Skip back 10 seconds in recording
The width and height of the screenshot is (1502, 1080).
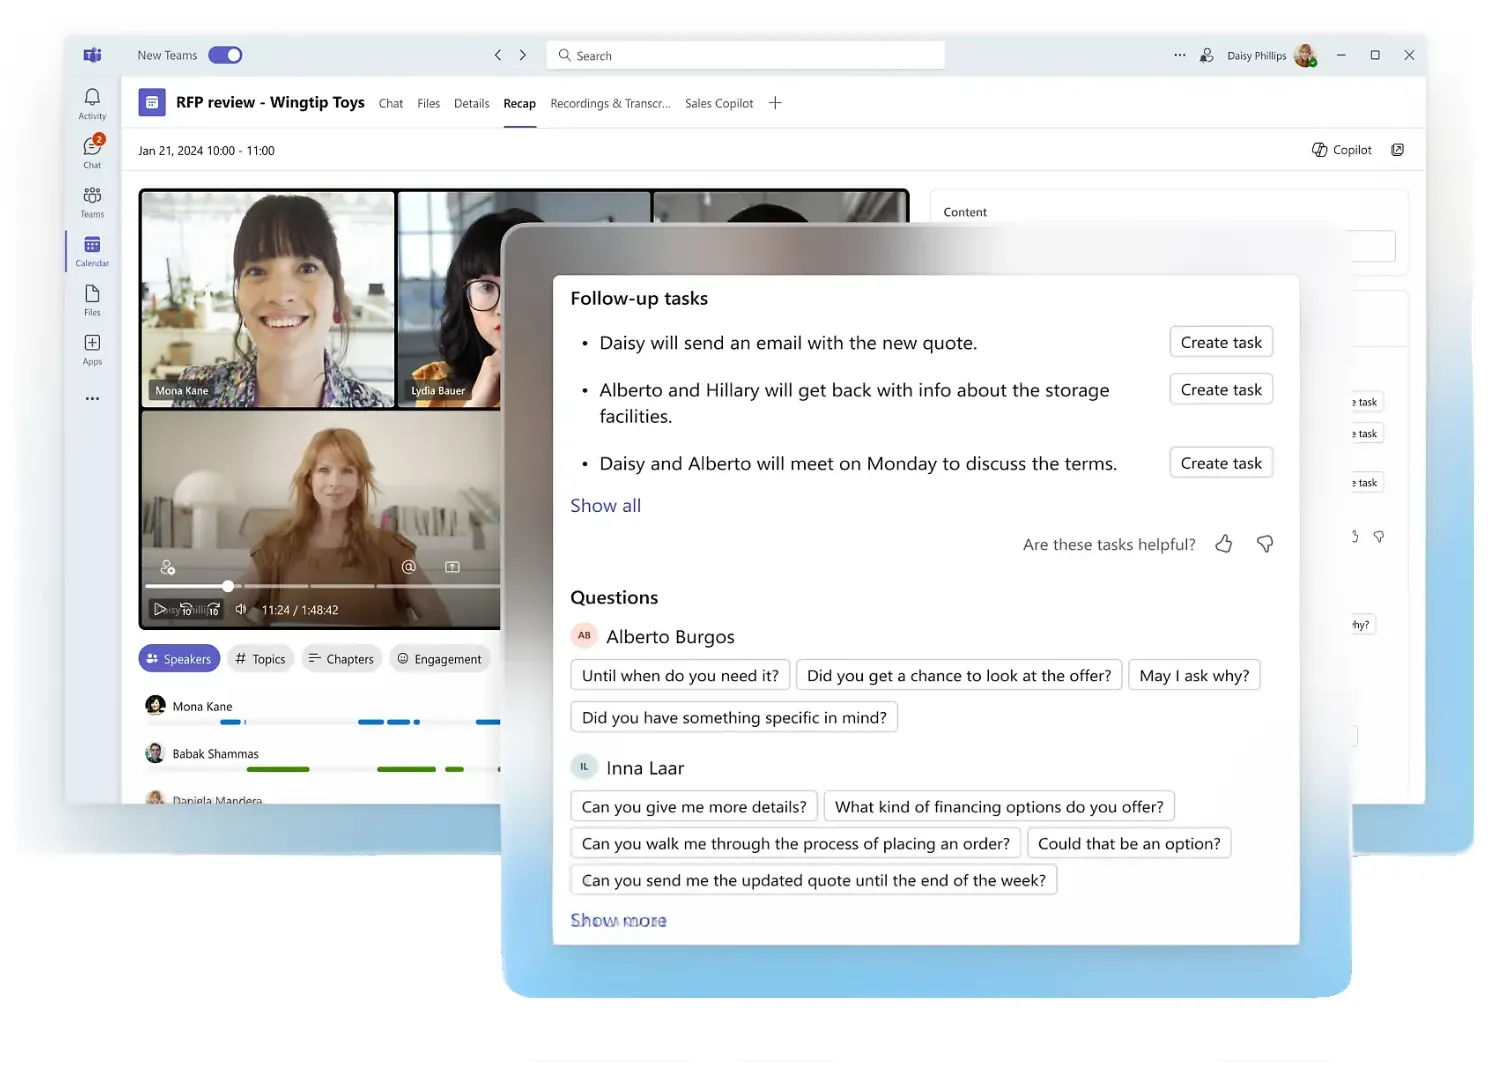186,609
